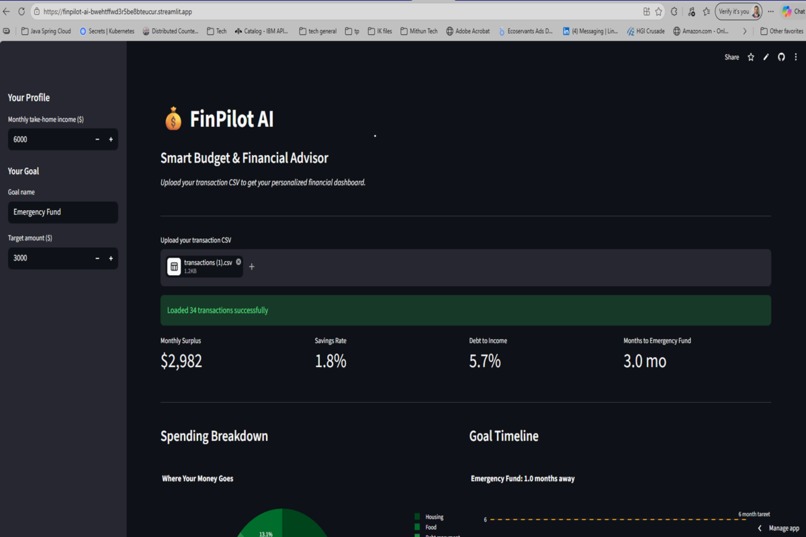Open the Ecoservants Ads bookmark
Screen dimensions: 806x537
click(x=525, y=31)
